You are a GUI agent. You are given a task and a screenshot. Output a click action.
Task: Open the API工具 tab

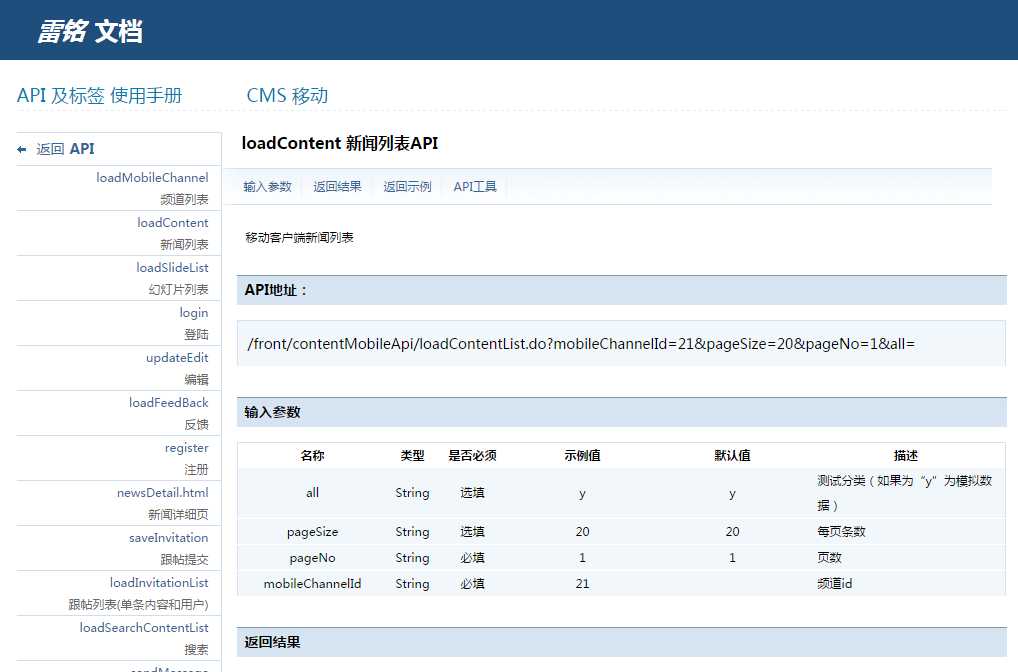coord(475,187)
